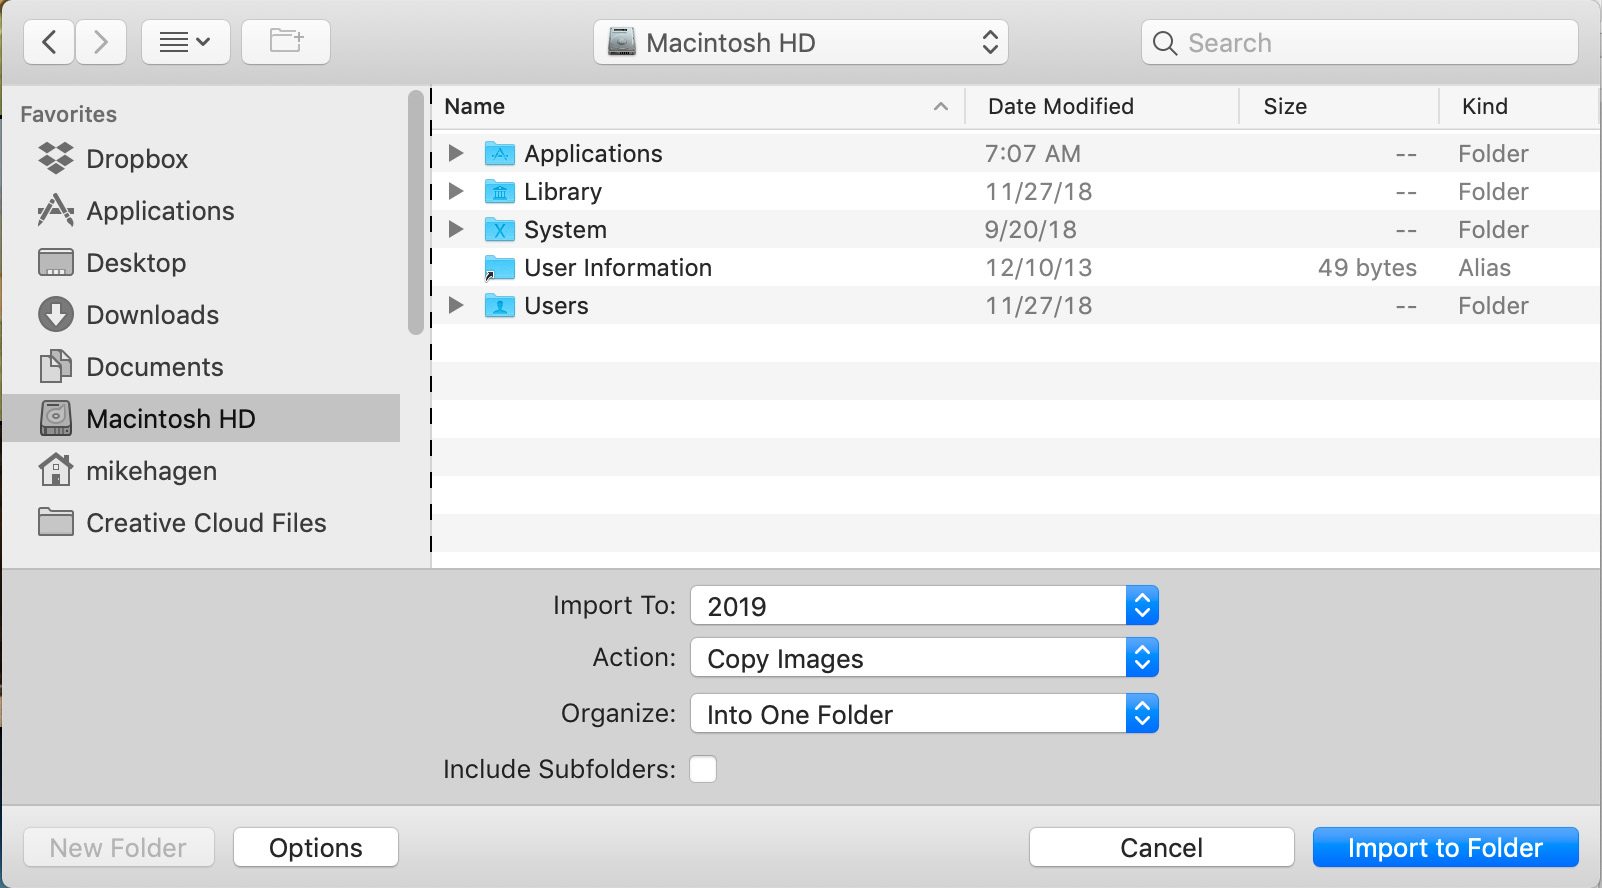Expand the Applications folder disclosure triangle

[x=456, y=153]
